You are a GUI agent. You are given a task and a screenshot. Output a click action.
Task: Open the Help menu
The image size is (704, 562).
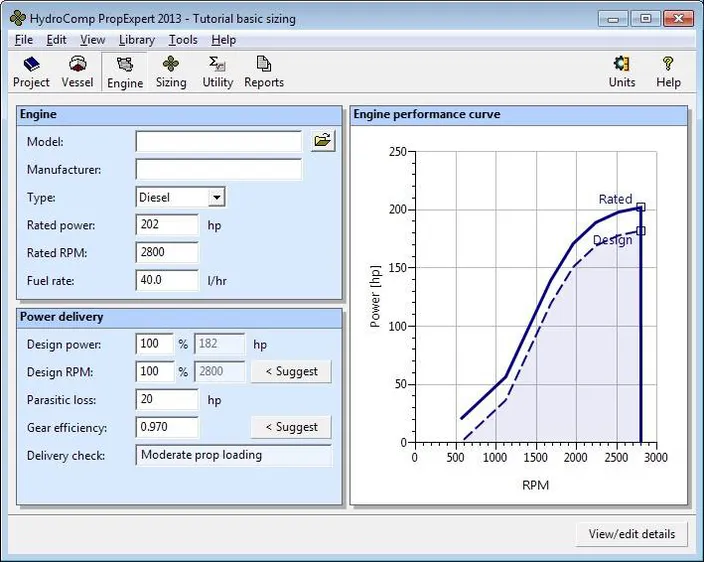pyautogui.click(x=224, y=40)
